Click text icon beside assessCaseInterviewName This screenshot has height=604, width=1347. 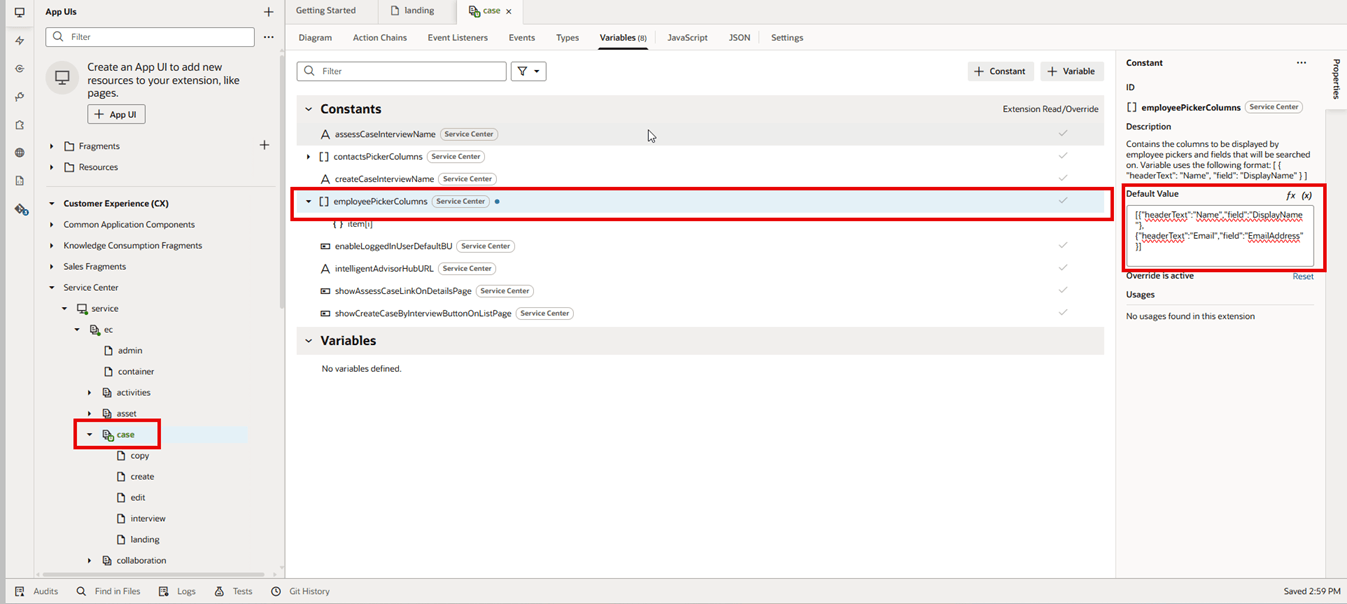[325, 134]
